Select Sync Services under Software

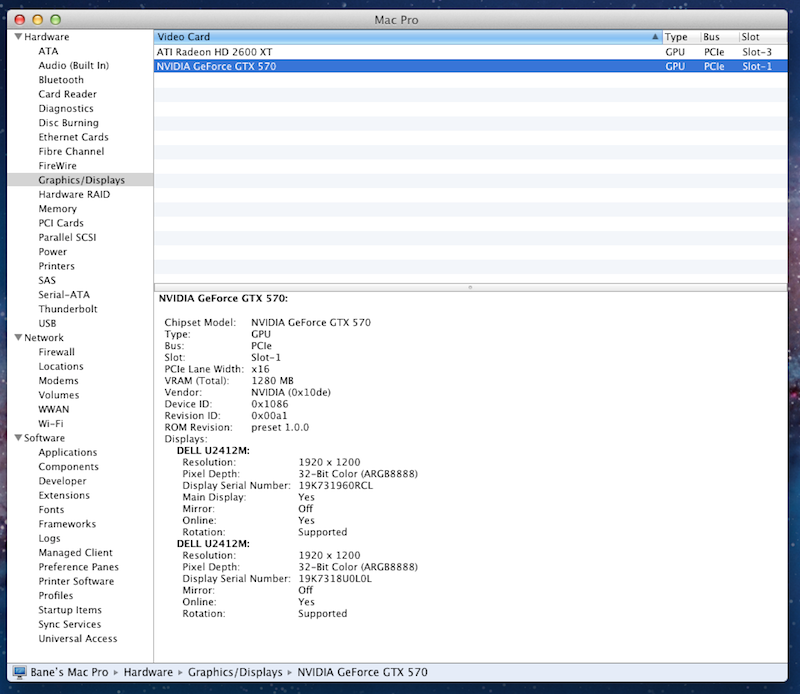click(69, 623)
